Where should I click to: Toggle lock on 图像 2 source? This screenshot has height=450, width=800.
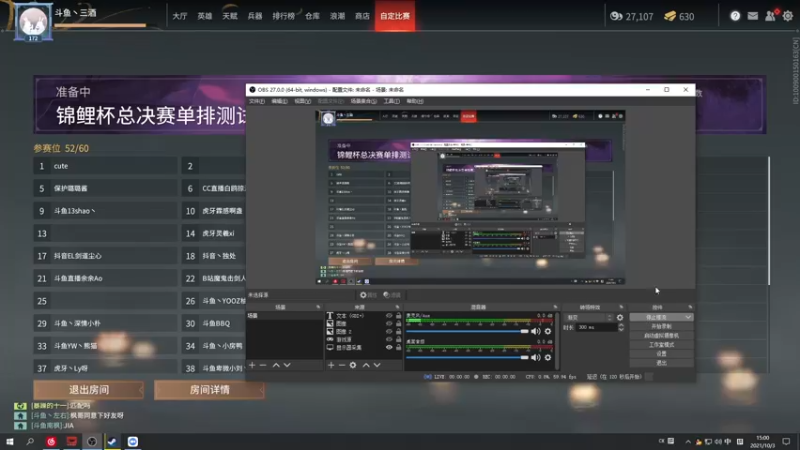pyautogui.click(x=398, y=332)
